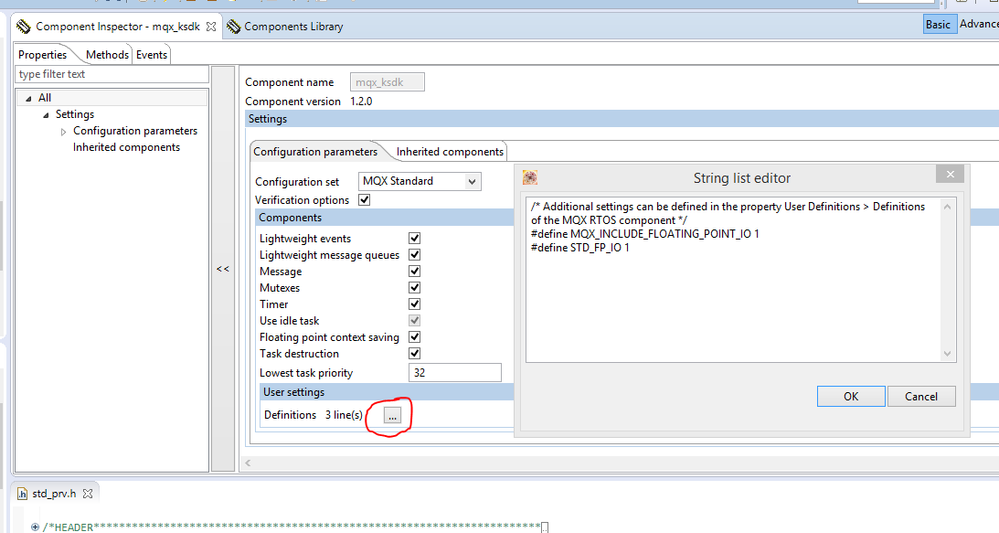Click the Components Library tab icon
Image resolution: width=999 pixels, height=533 pixels.
(234, 27)
